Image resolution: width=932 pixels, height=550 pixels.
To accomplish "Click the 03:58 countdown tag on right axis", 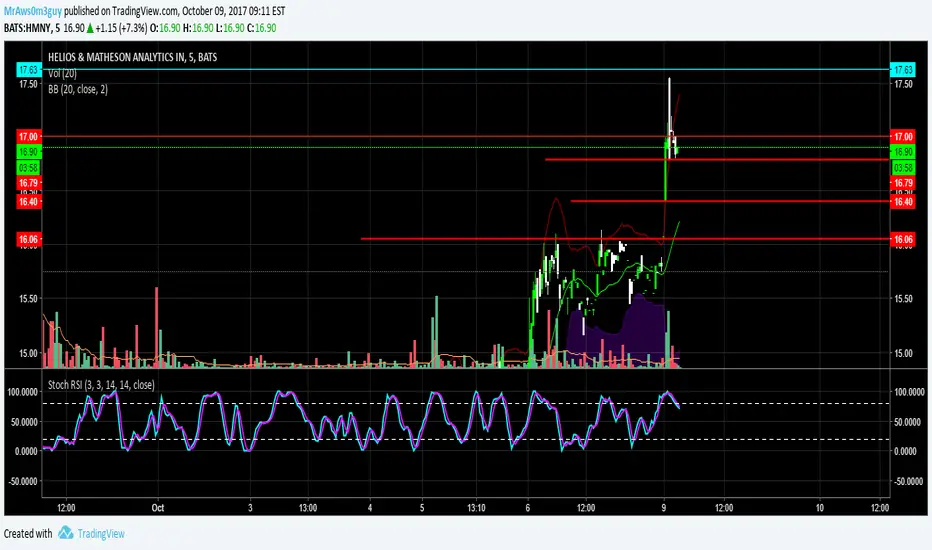I will pyautogui.click(x=903, y=168).
